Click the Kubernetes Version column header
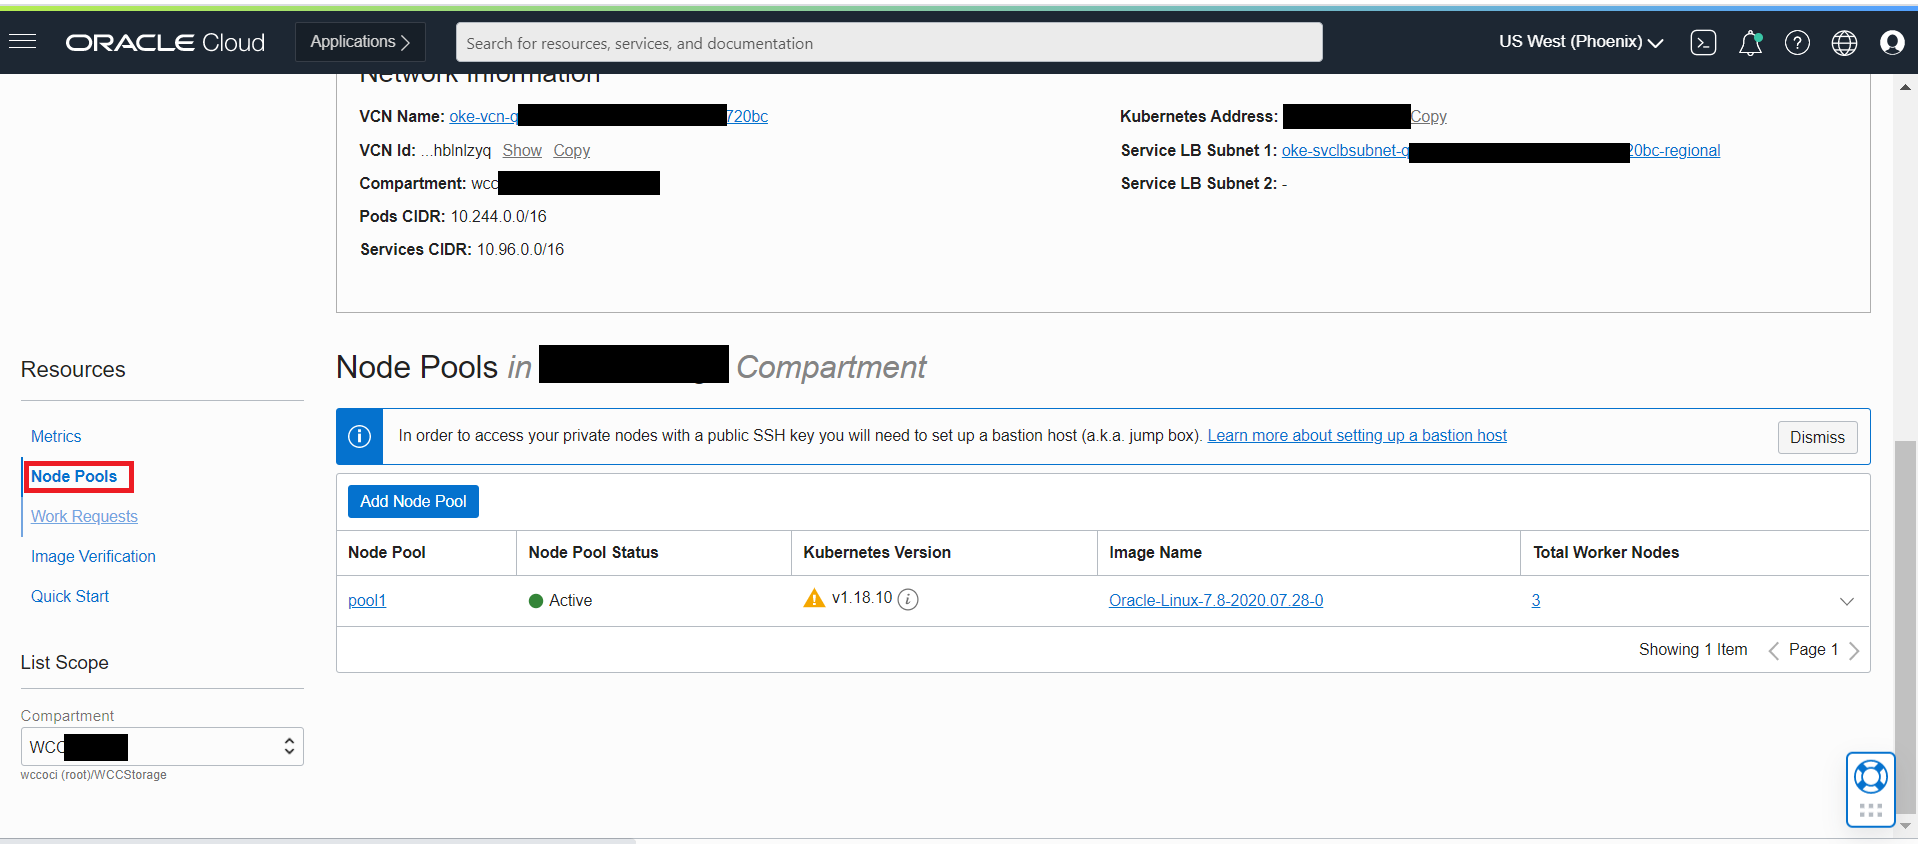Image resolution: width=1918 pixels, height=844 pixels. click(x=877, y=552)
